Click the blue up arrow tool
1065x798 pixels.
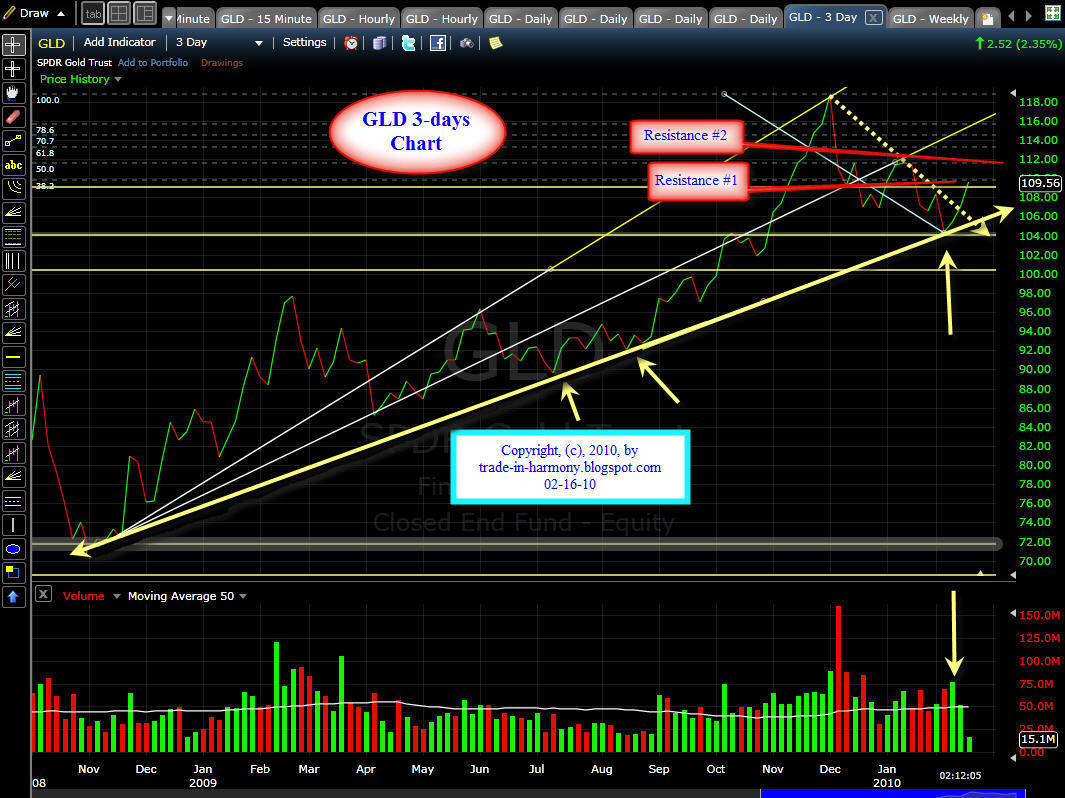(x=13, y=597)
